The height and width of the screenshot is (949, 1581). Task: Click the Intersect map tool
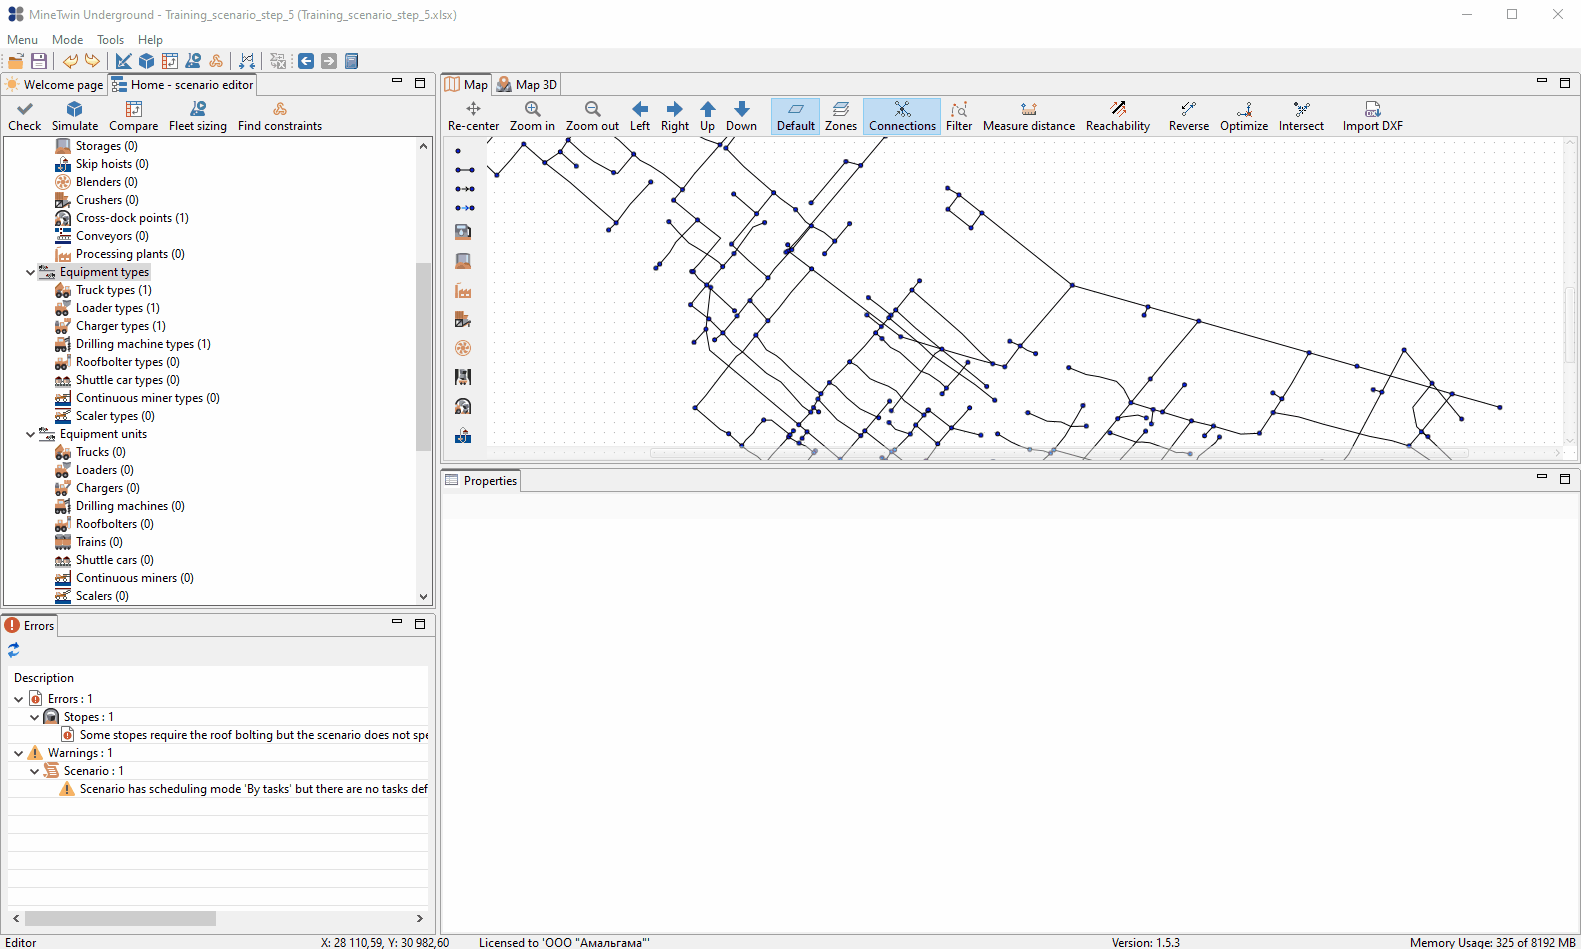[1301, 116]
